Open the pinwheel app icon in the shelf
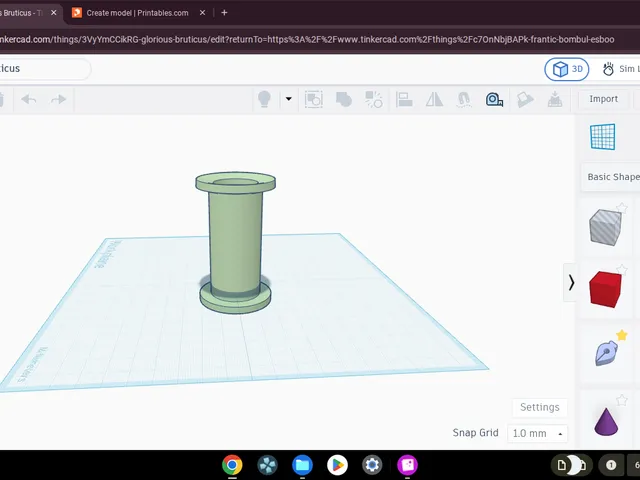Screen dimensions: 640x480 point(267,465)
